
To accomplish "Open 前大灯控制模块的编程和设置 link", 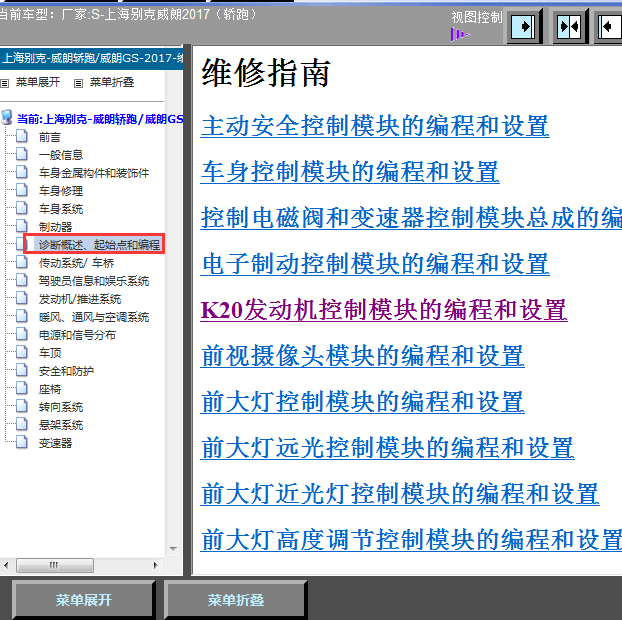I will point(363,402).
